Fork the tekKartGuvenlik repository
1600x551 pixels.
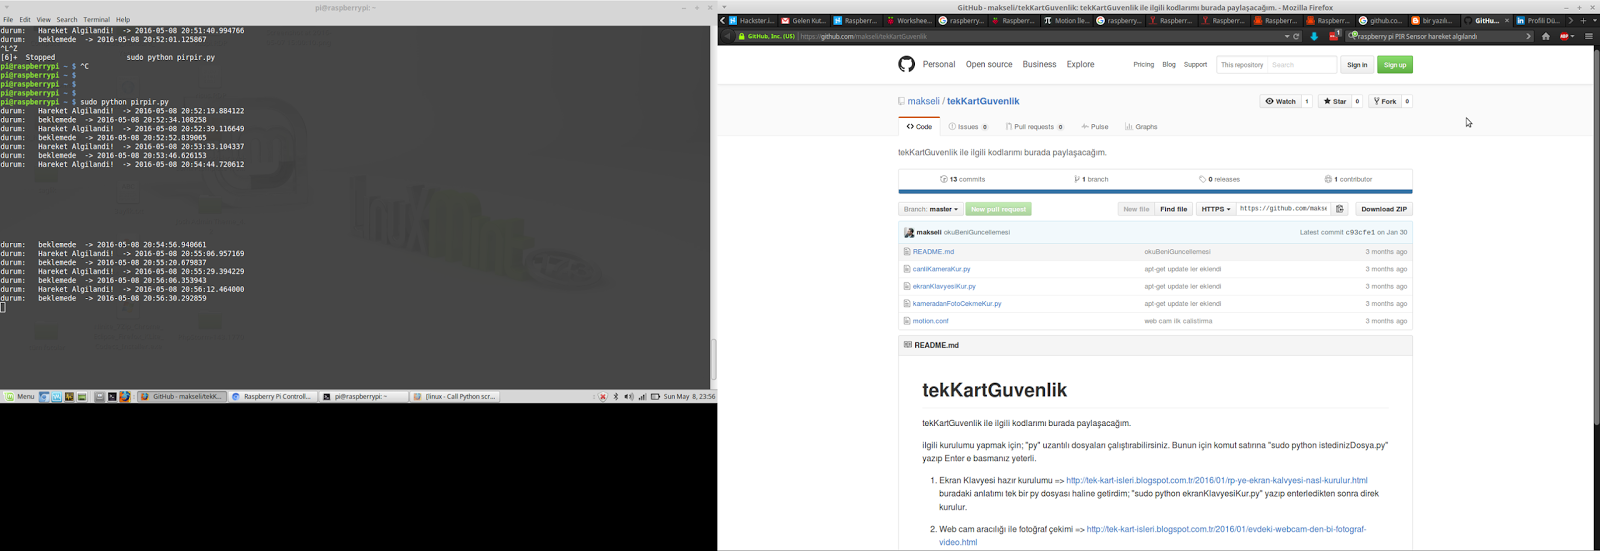tap(1385, 101)
